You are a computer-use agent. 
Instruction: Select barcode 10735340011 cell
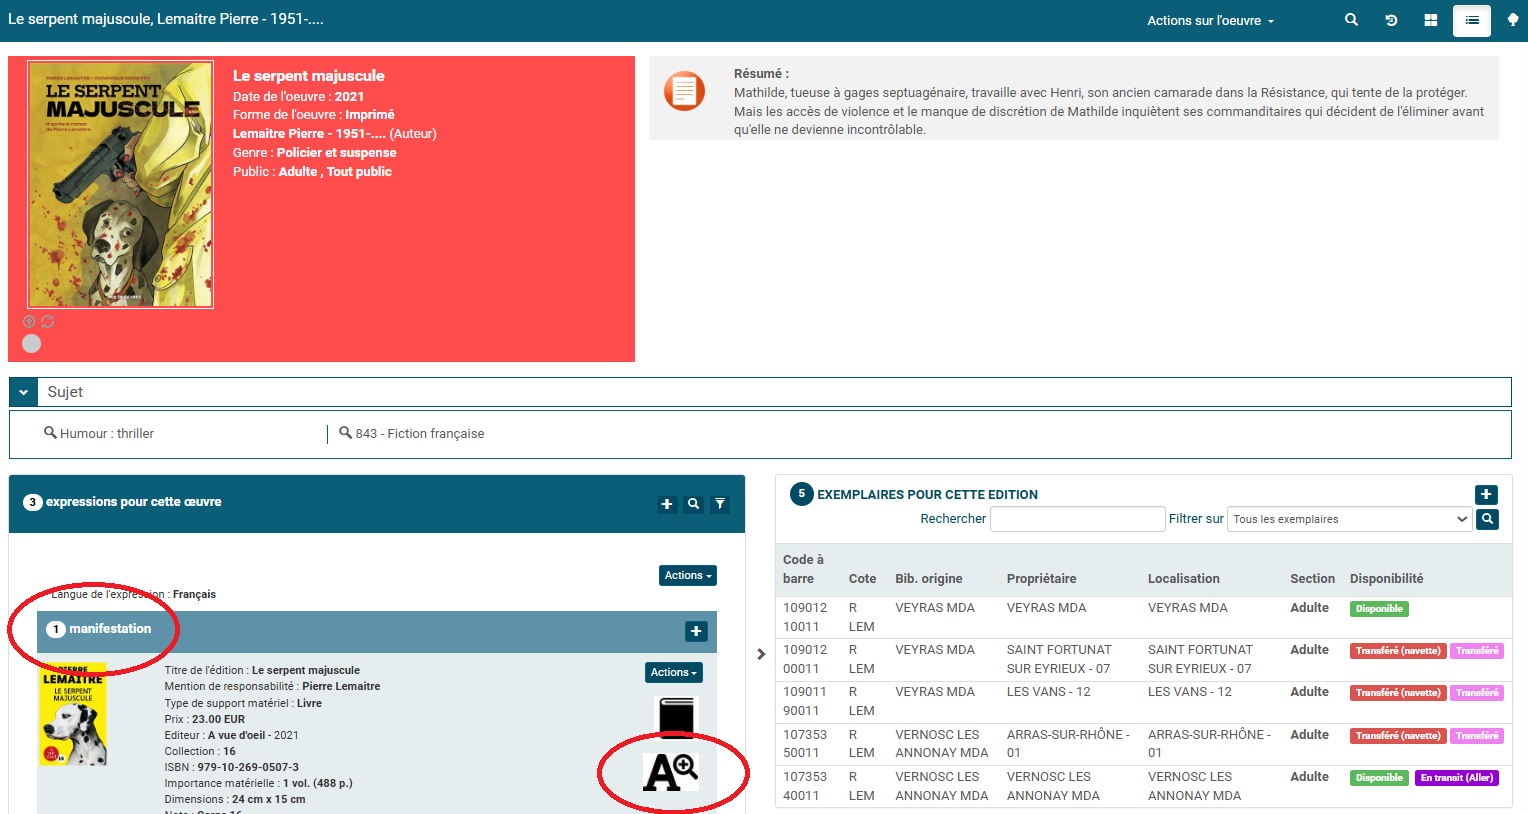[x=805, y=786]
